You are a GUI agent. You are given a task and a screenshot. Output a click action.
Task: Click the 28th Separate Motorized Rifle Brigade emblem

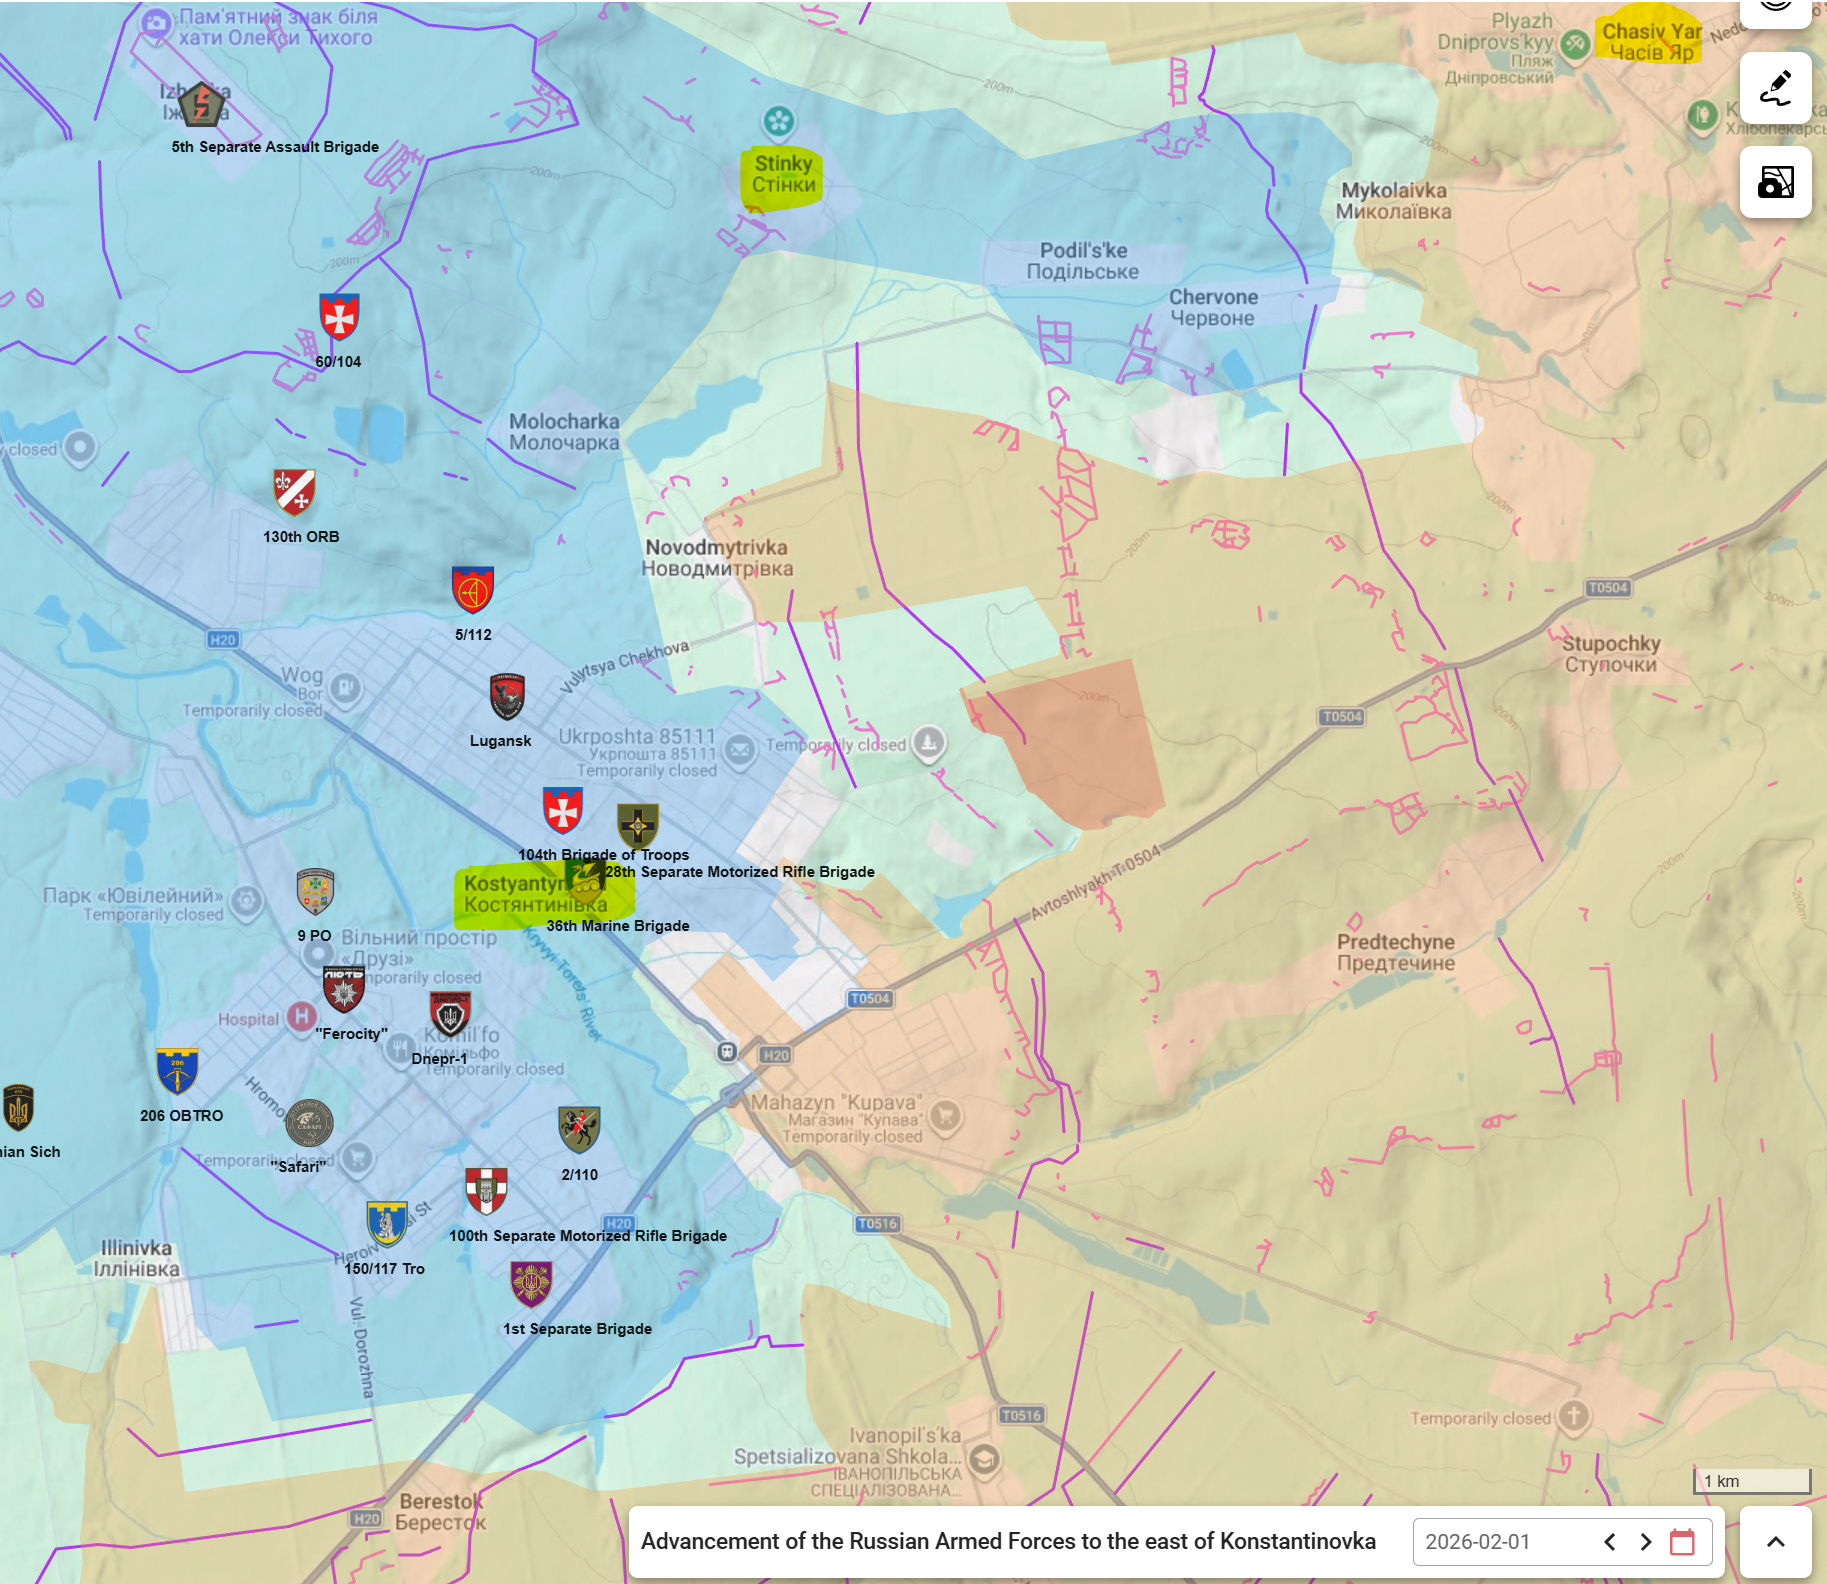click(x=637, y=826)
